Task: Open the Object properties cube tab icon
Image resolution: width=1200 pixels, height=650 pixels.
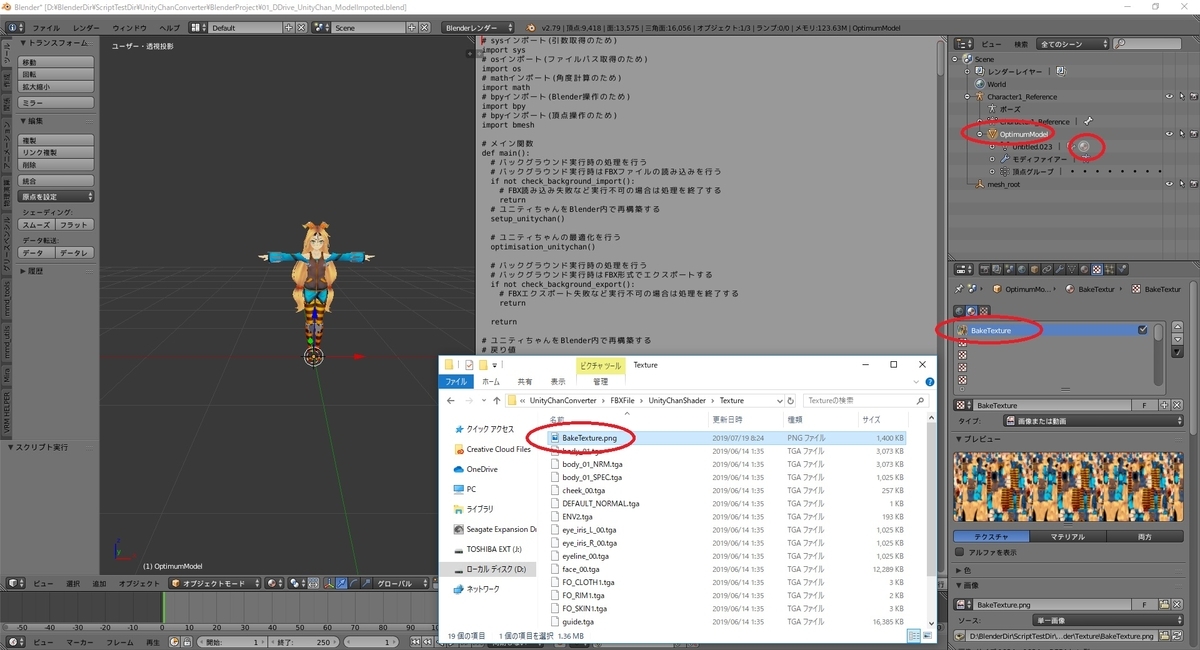Action: (1034, 269)
